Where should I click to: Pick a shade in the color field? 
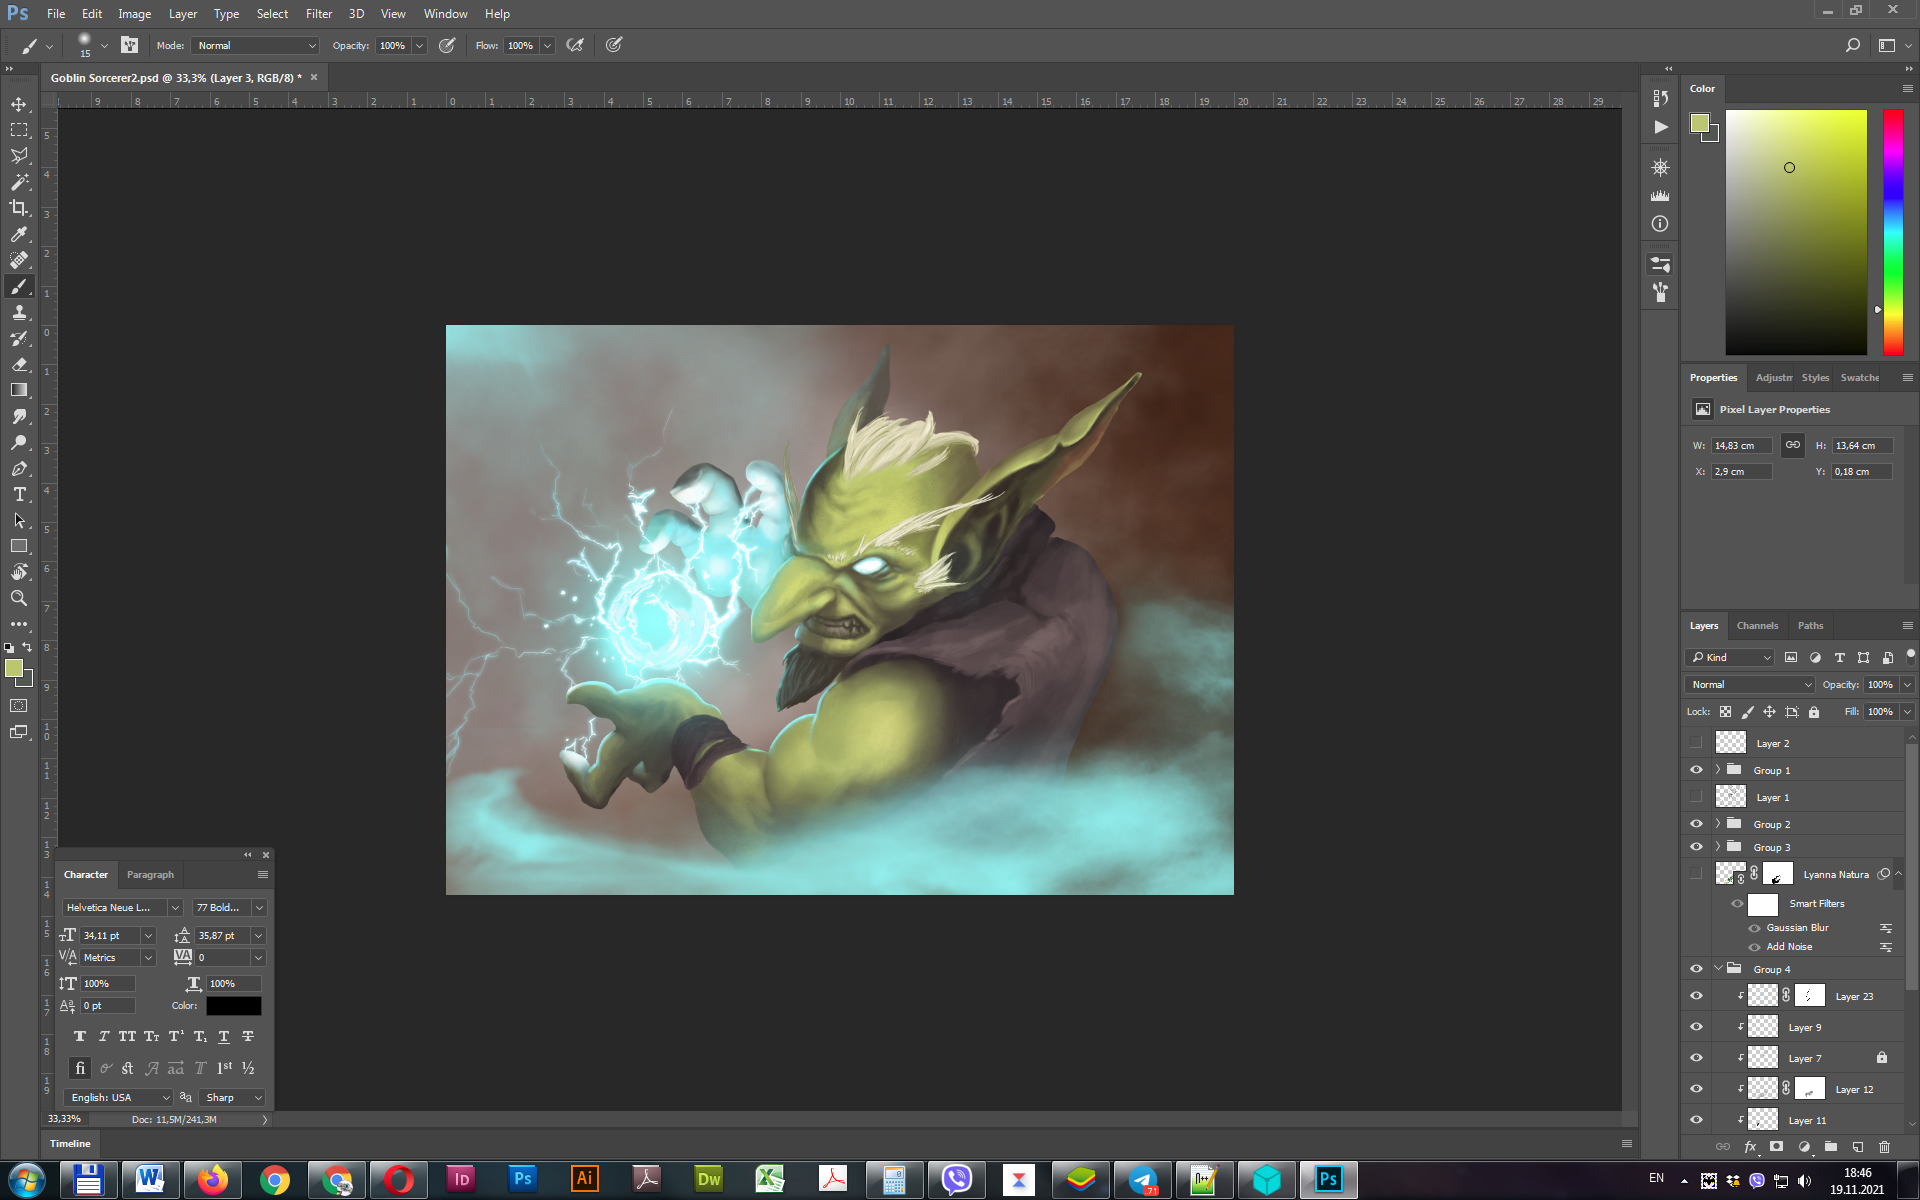[1796, 232]
